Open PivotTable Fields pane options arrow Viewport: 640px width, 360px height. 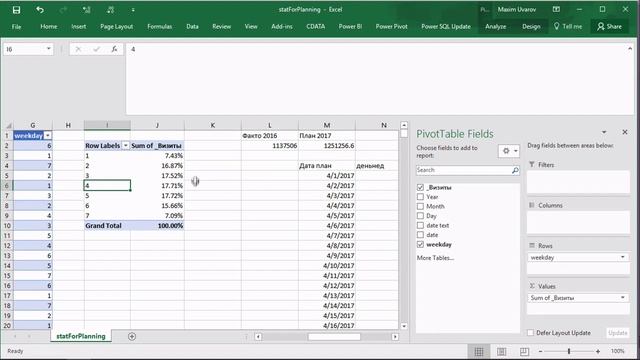click(x=604, y=132)
